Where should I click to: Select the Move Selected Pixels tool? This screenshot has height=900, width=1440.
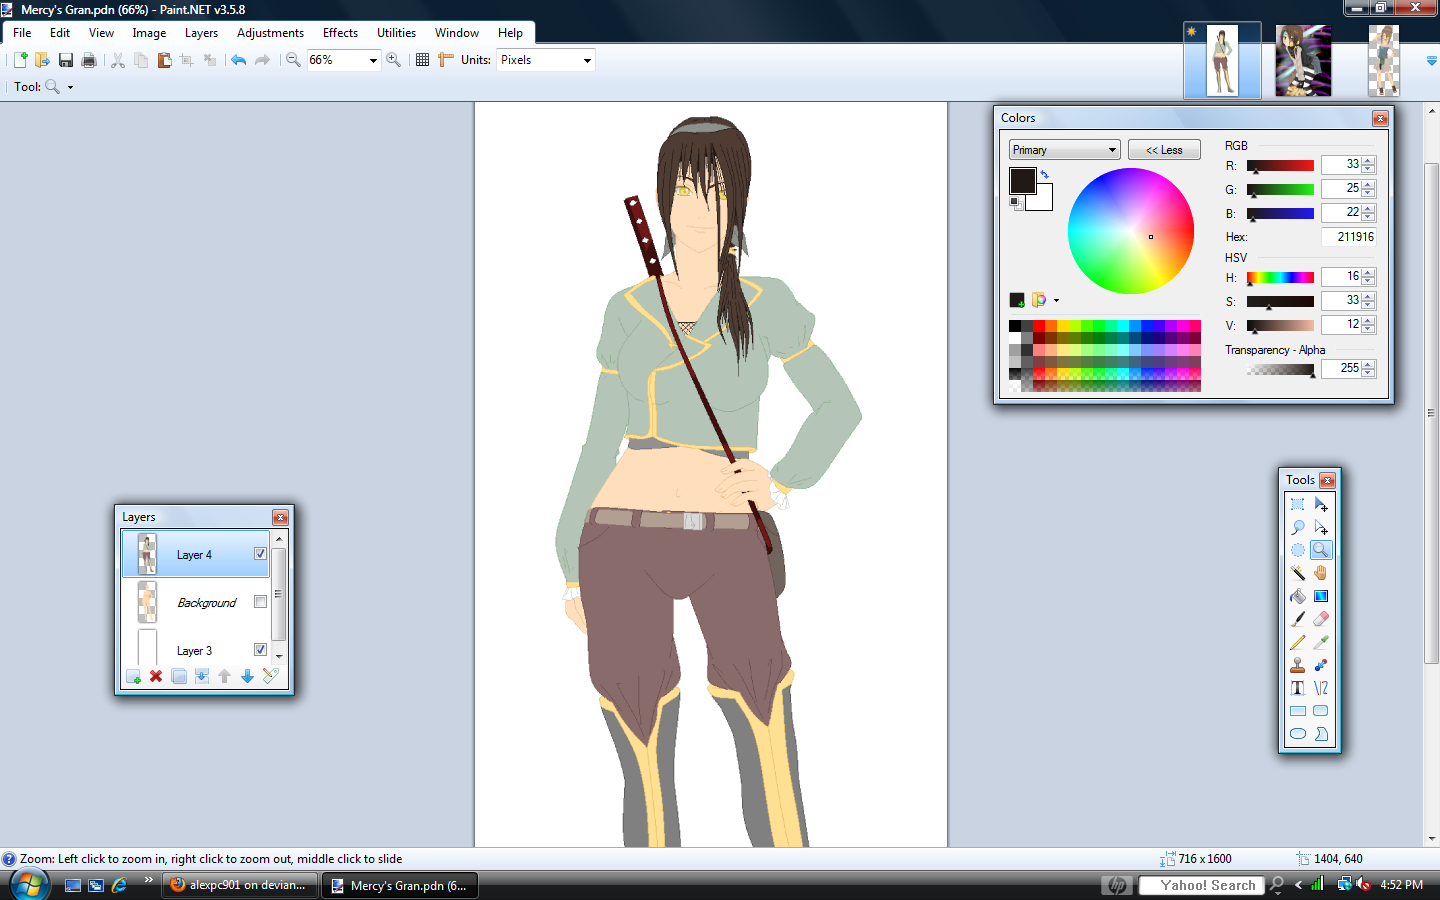pyautogui.click(x=1321, y=504)
